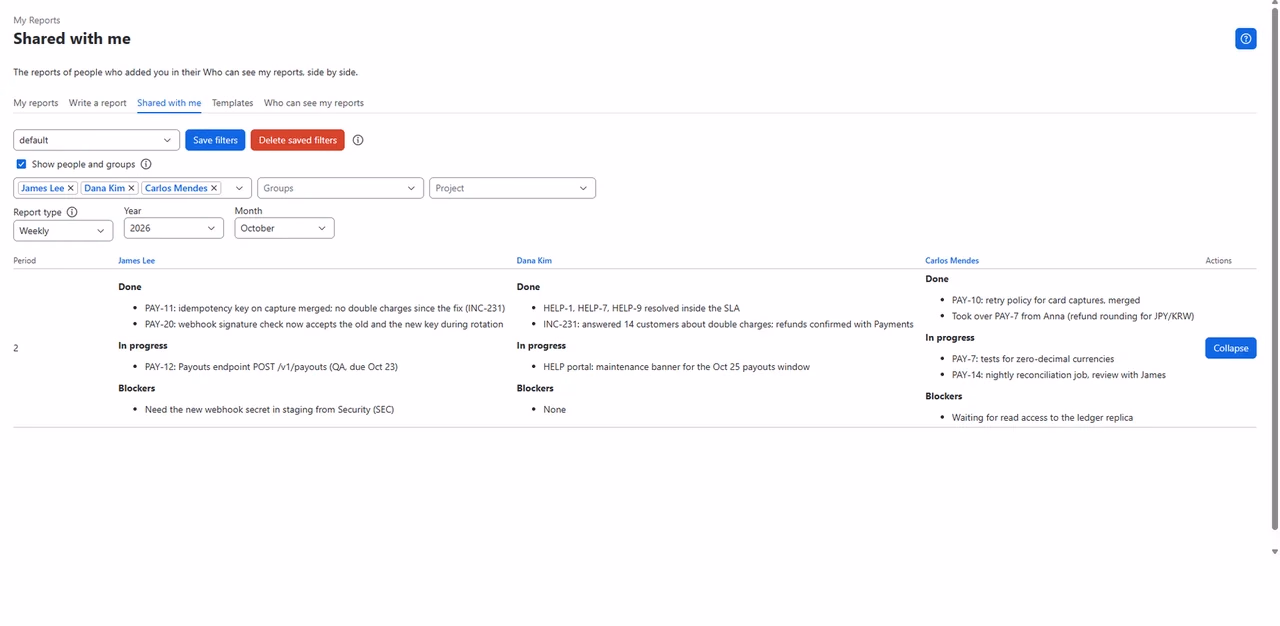Toggle Show people and groups checkbox

21,164
